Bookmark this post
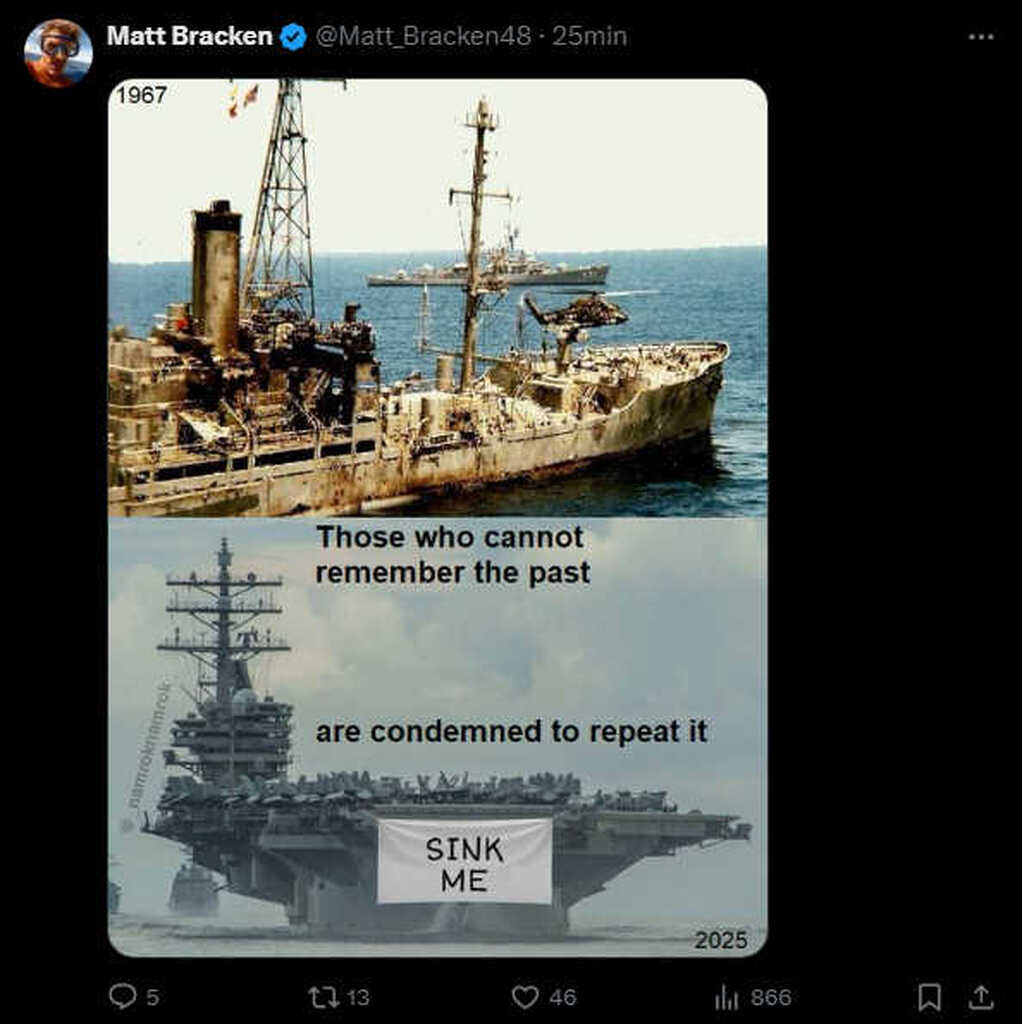Screen dimensions: 1022x1024 929,997
